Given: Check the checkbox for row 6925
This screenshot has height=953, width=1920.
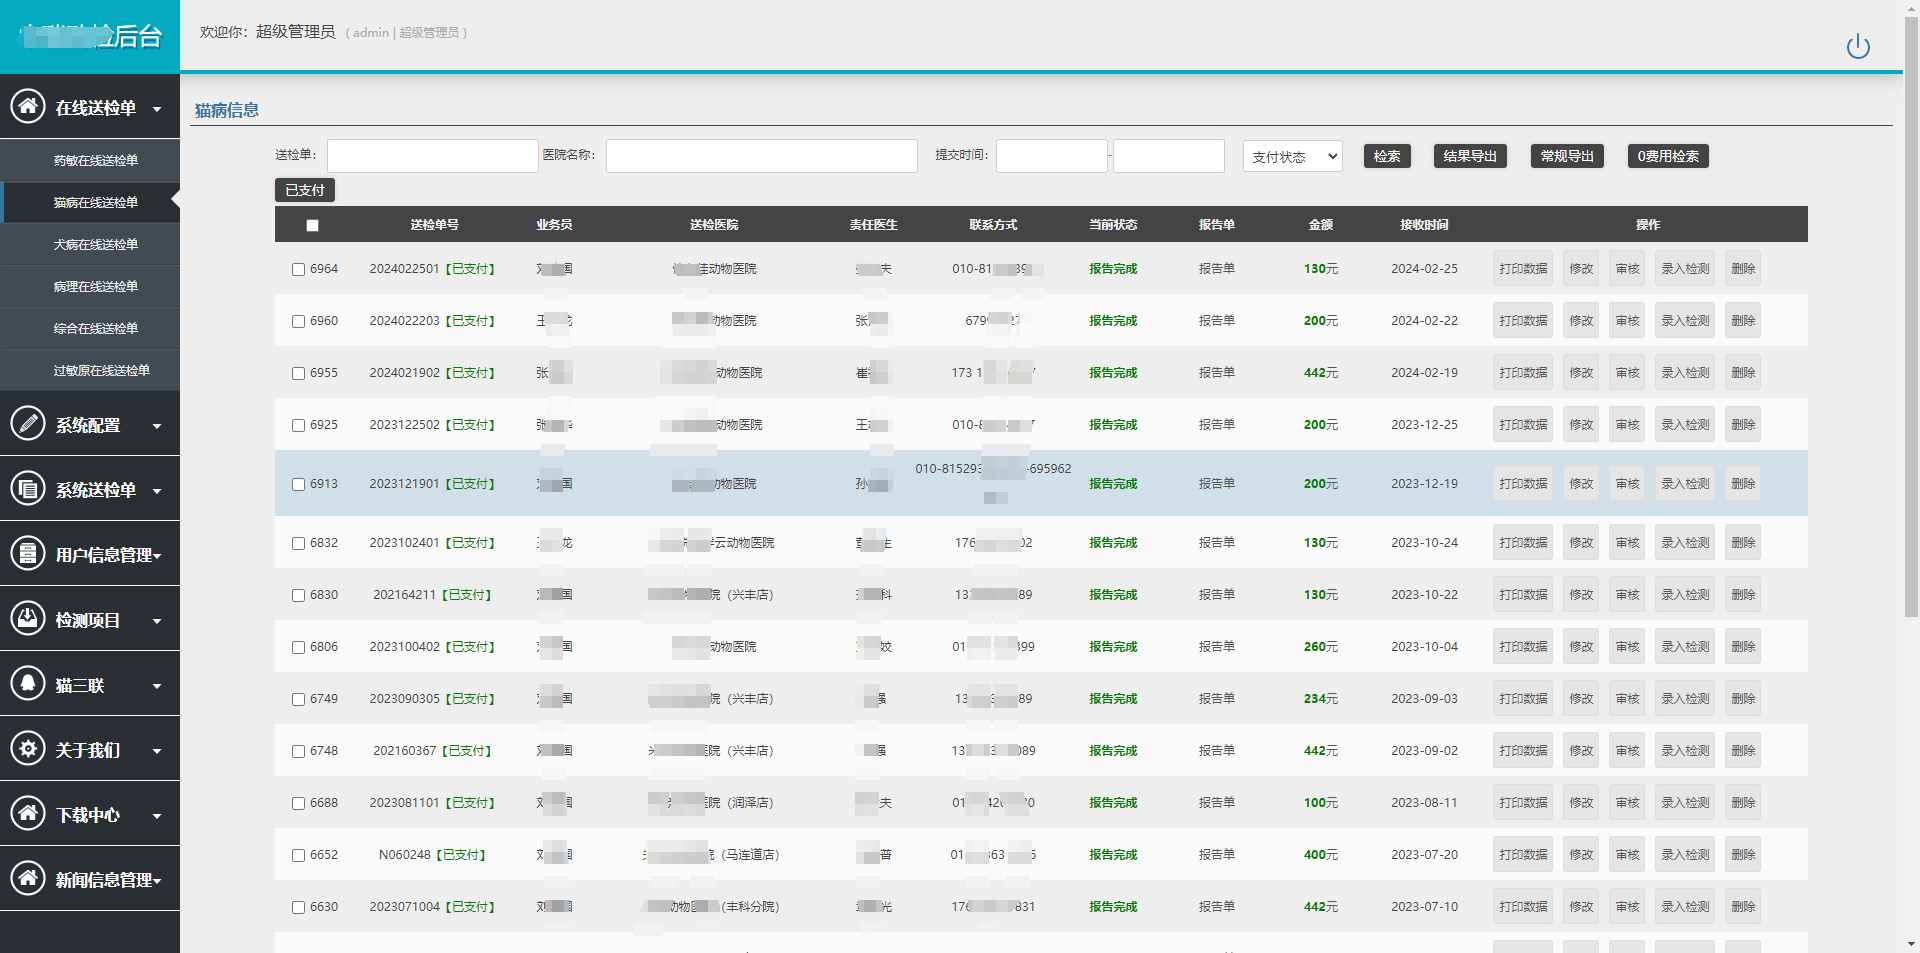Looking at the screenshot, I should click(x=298, y=426).
